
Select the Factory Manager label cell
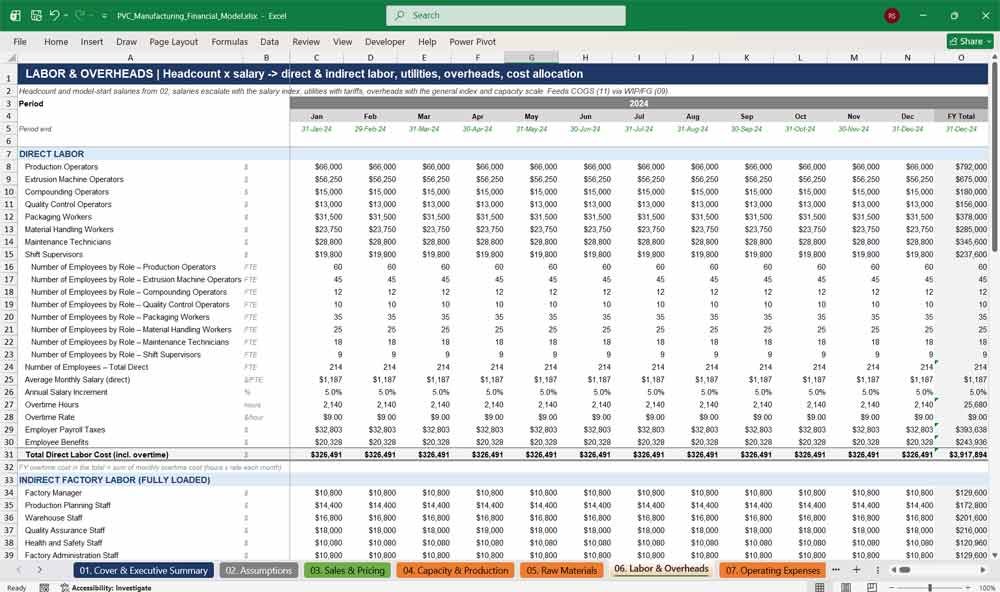pyautogui.click(x=130, y=492)
